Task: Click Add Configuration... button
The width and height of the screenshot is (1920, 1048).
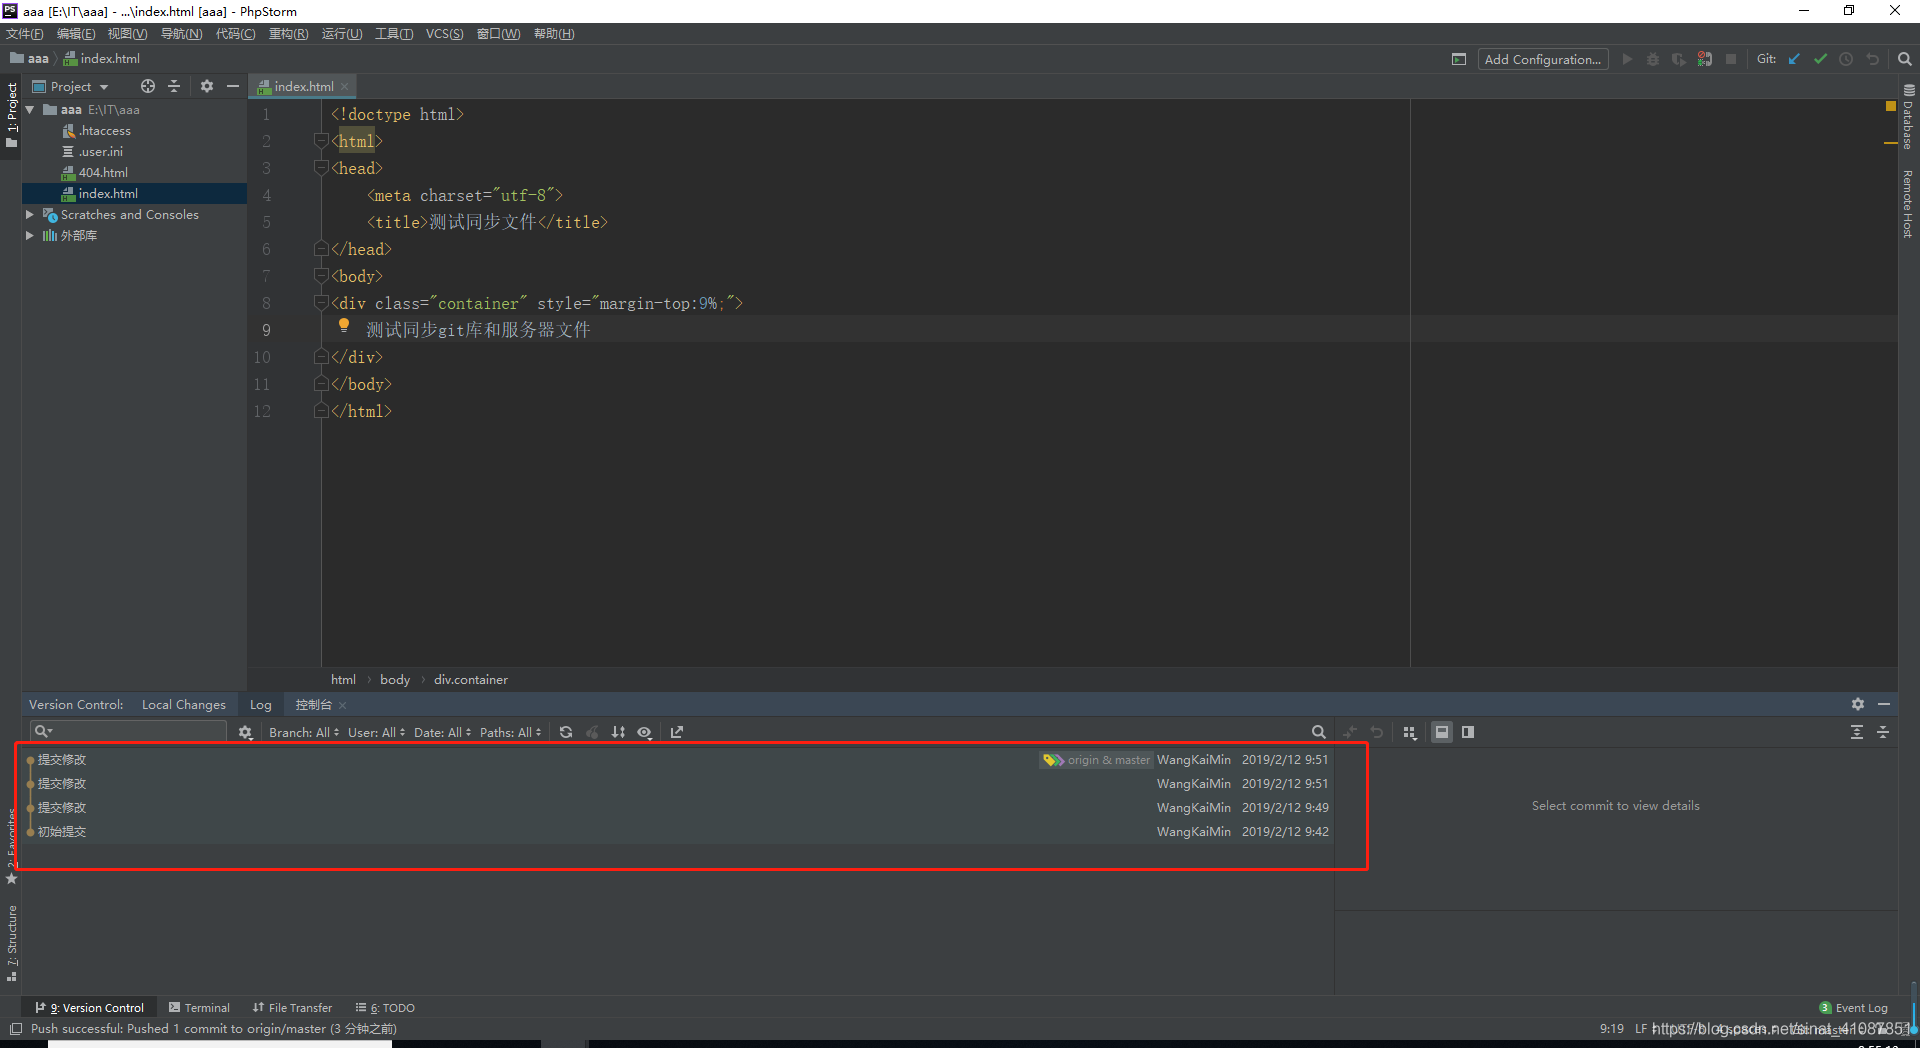Action: 1543,59
